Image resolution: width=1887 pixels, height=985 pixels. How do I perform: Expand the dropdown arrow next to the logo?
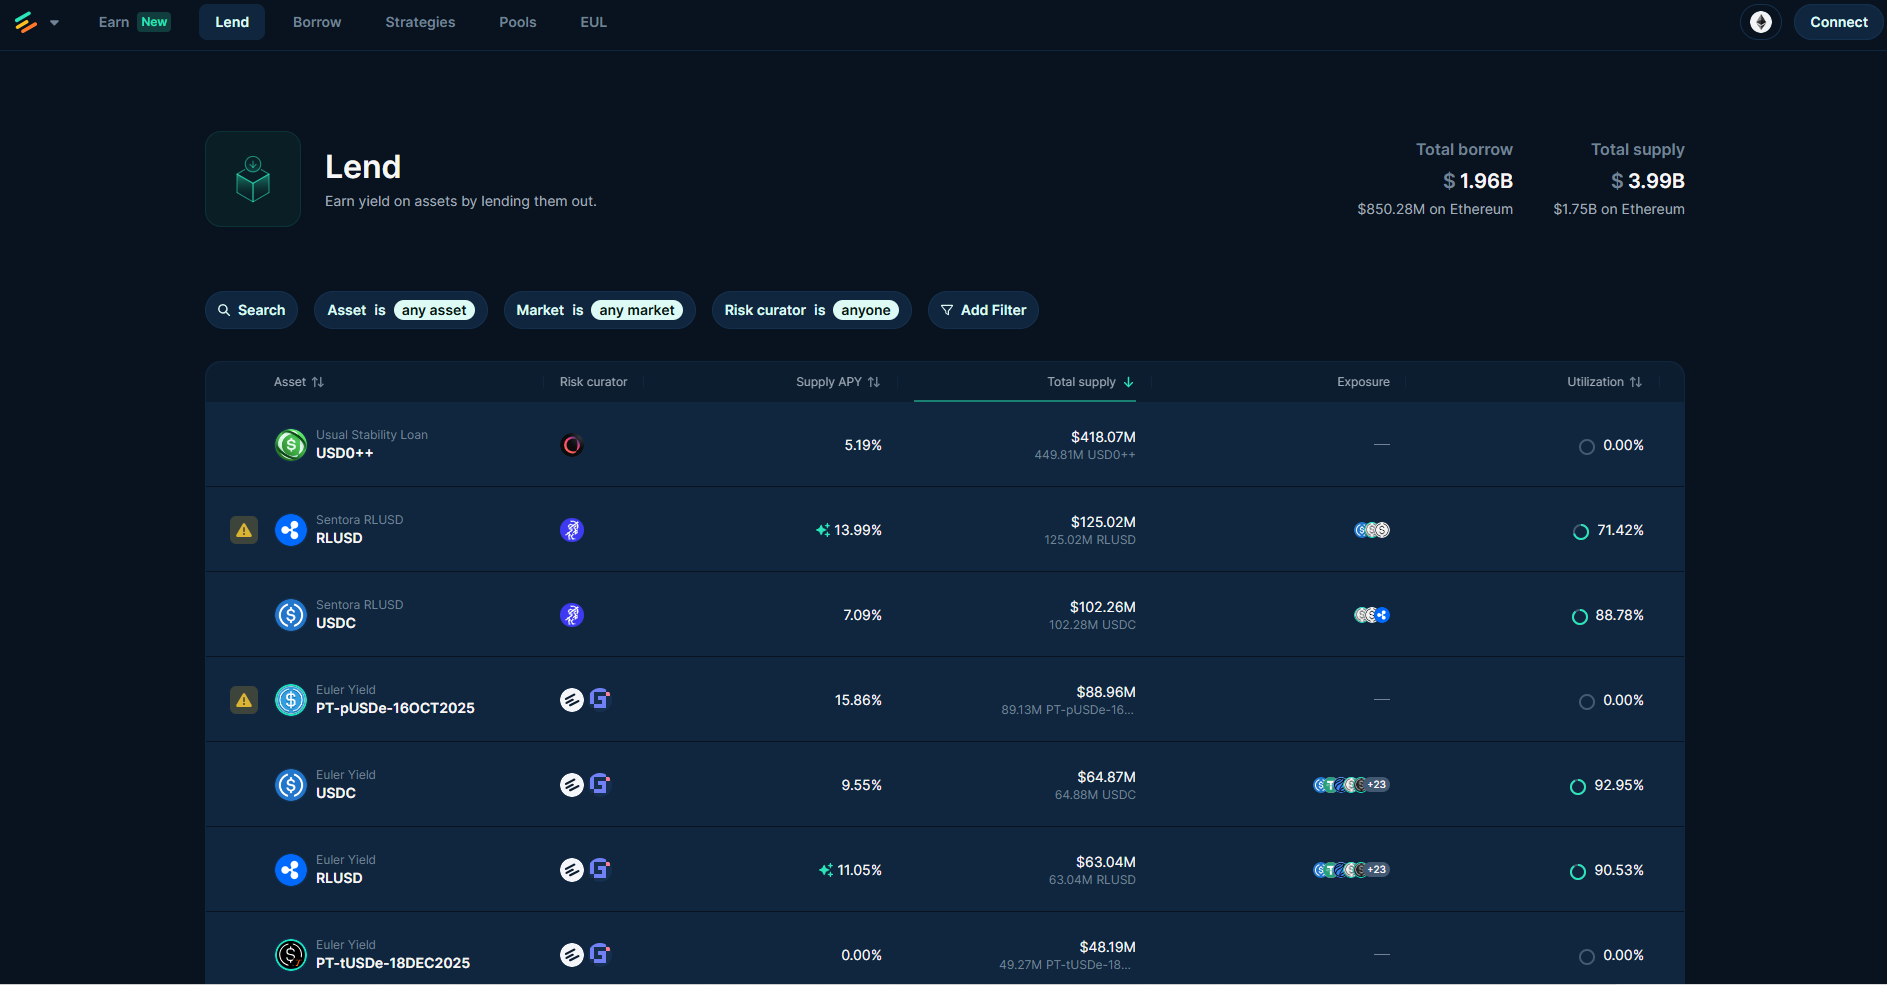point(54,23)
